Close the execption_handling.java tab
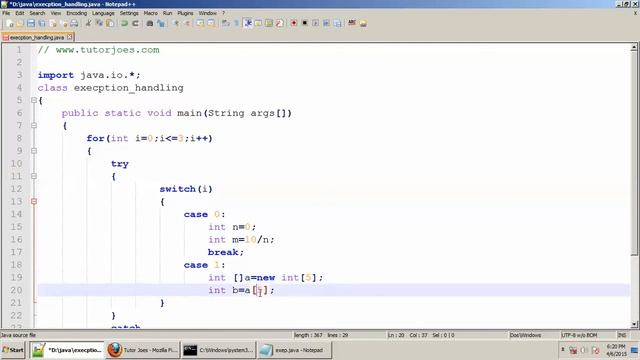The width and height of the screenshot is (640, 360). pyautogui.click(x=69, y=37)
